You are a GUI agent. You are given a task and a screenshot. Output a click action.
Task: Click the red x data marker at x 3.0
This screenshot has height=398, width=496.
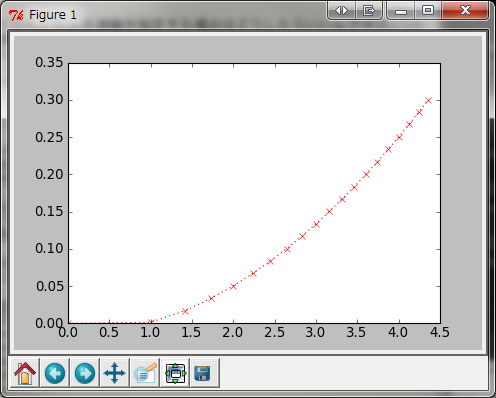point(316,224)
